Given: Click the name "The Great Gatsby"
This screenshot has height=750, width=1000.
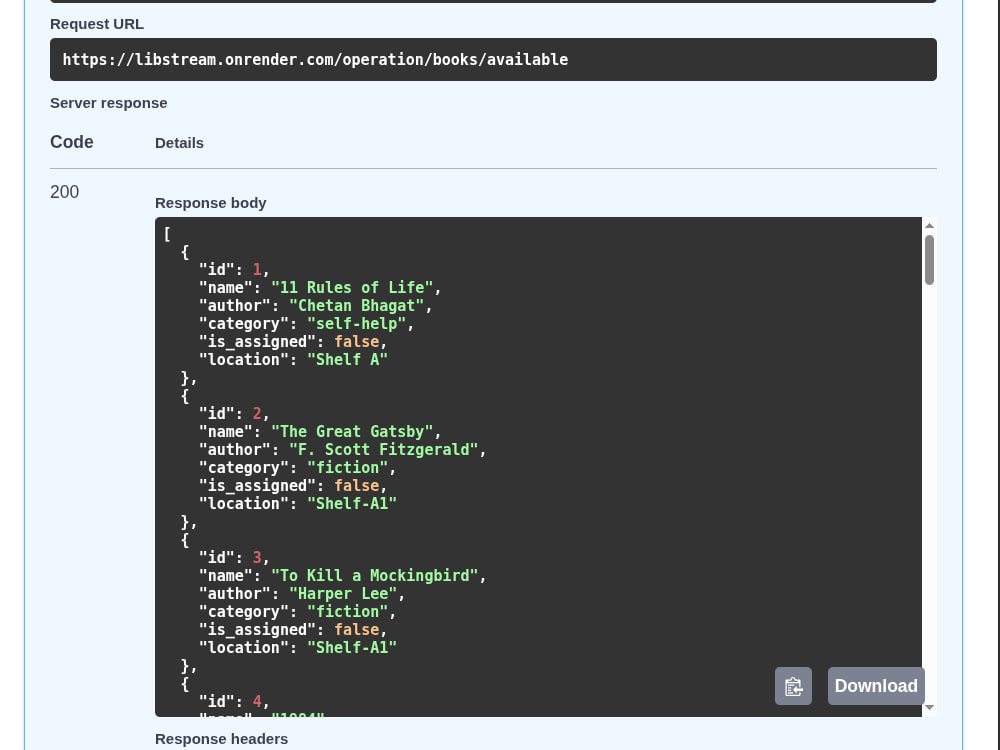Looking at the screenshot, I should [x=352, y=432].
